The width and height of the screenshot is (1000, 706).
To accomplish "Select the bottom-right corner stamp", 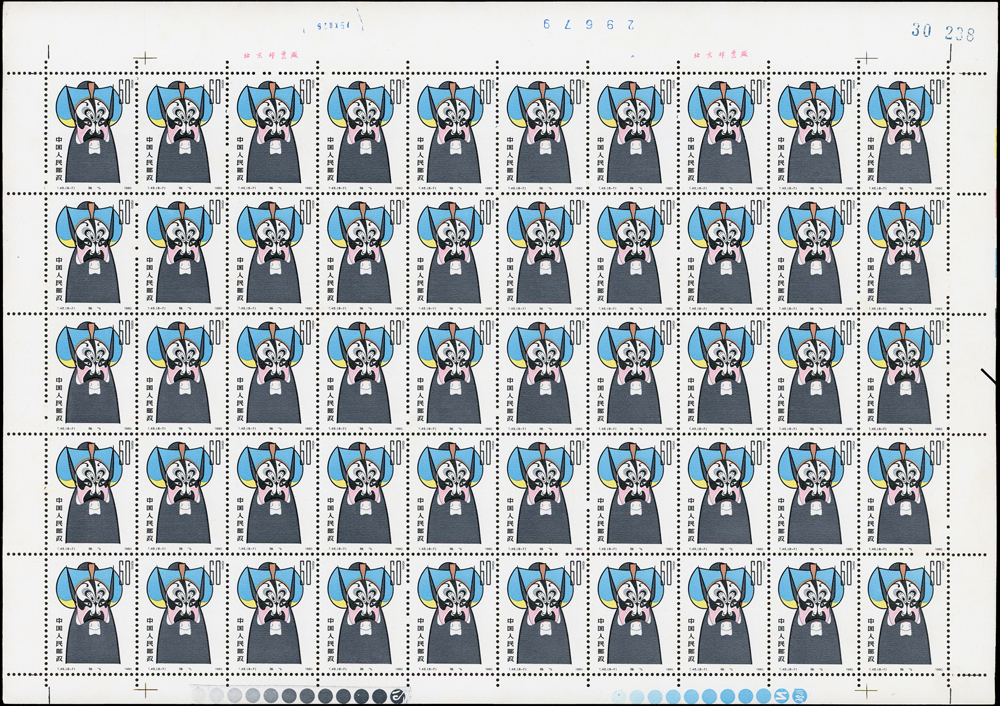I will 901,612.
